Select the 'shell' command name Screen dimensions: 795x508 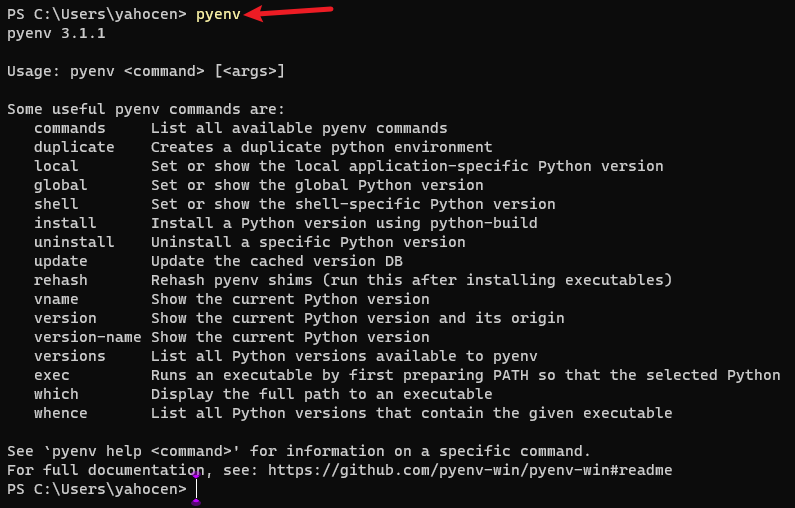pyautogui.click(x=56, y=204)
